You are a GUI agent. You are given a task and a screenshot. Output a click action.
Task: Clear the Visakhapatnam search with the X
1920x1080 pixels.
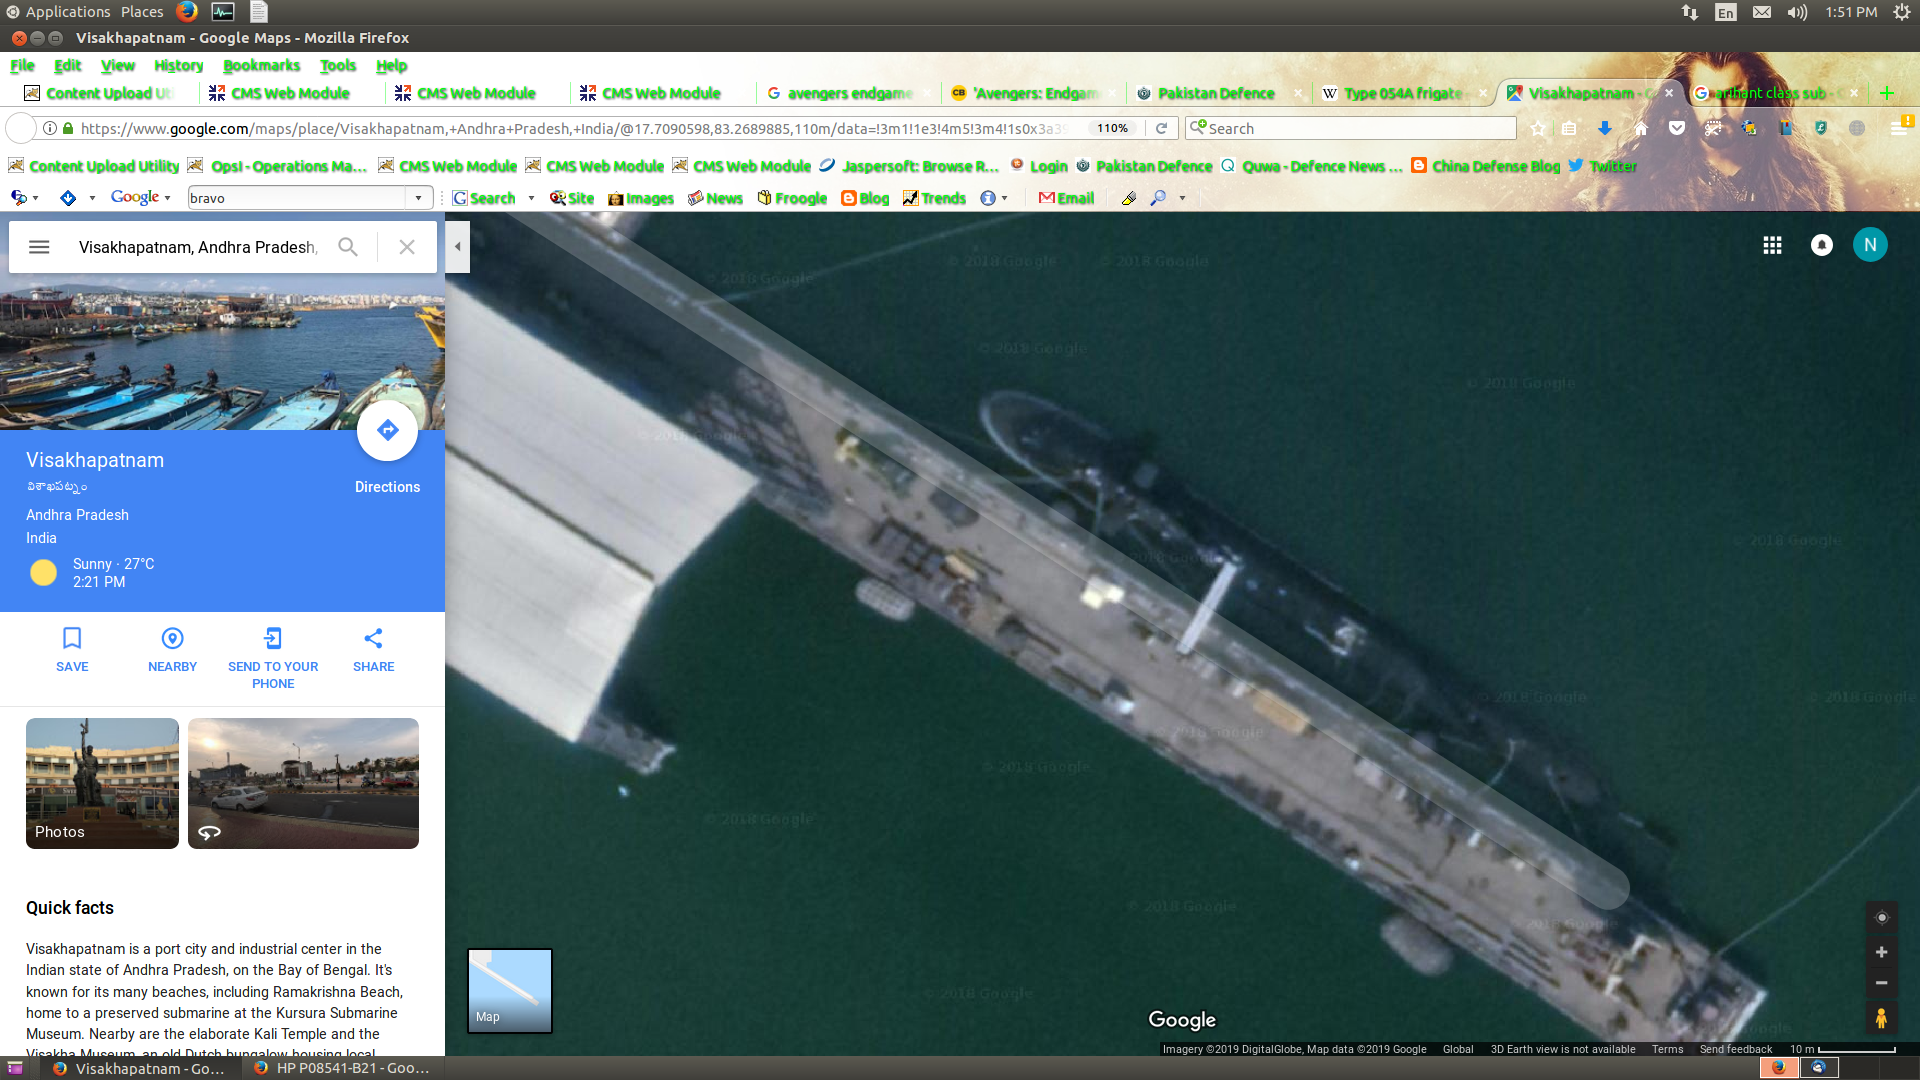click(407, 247)
